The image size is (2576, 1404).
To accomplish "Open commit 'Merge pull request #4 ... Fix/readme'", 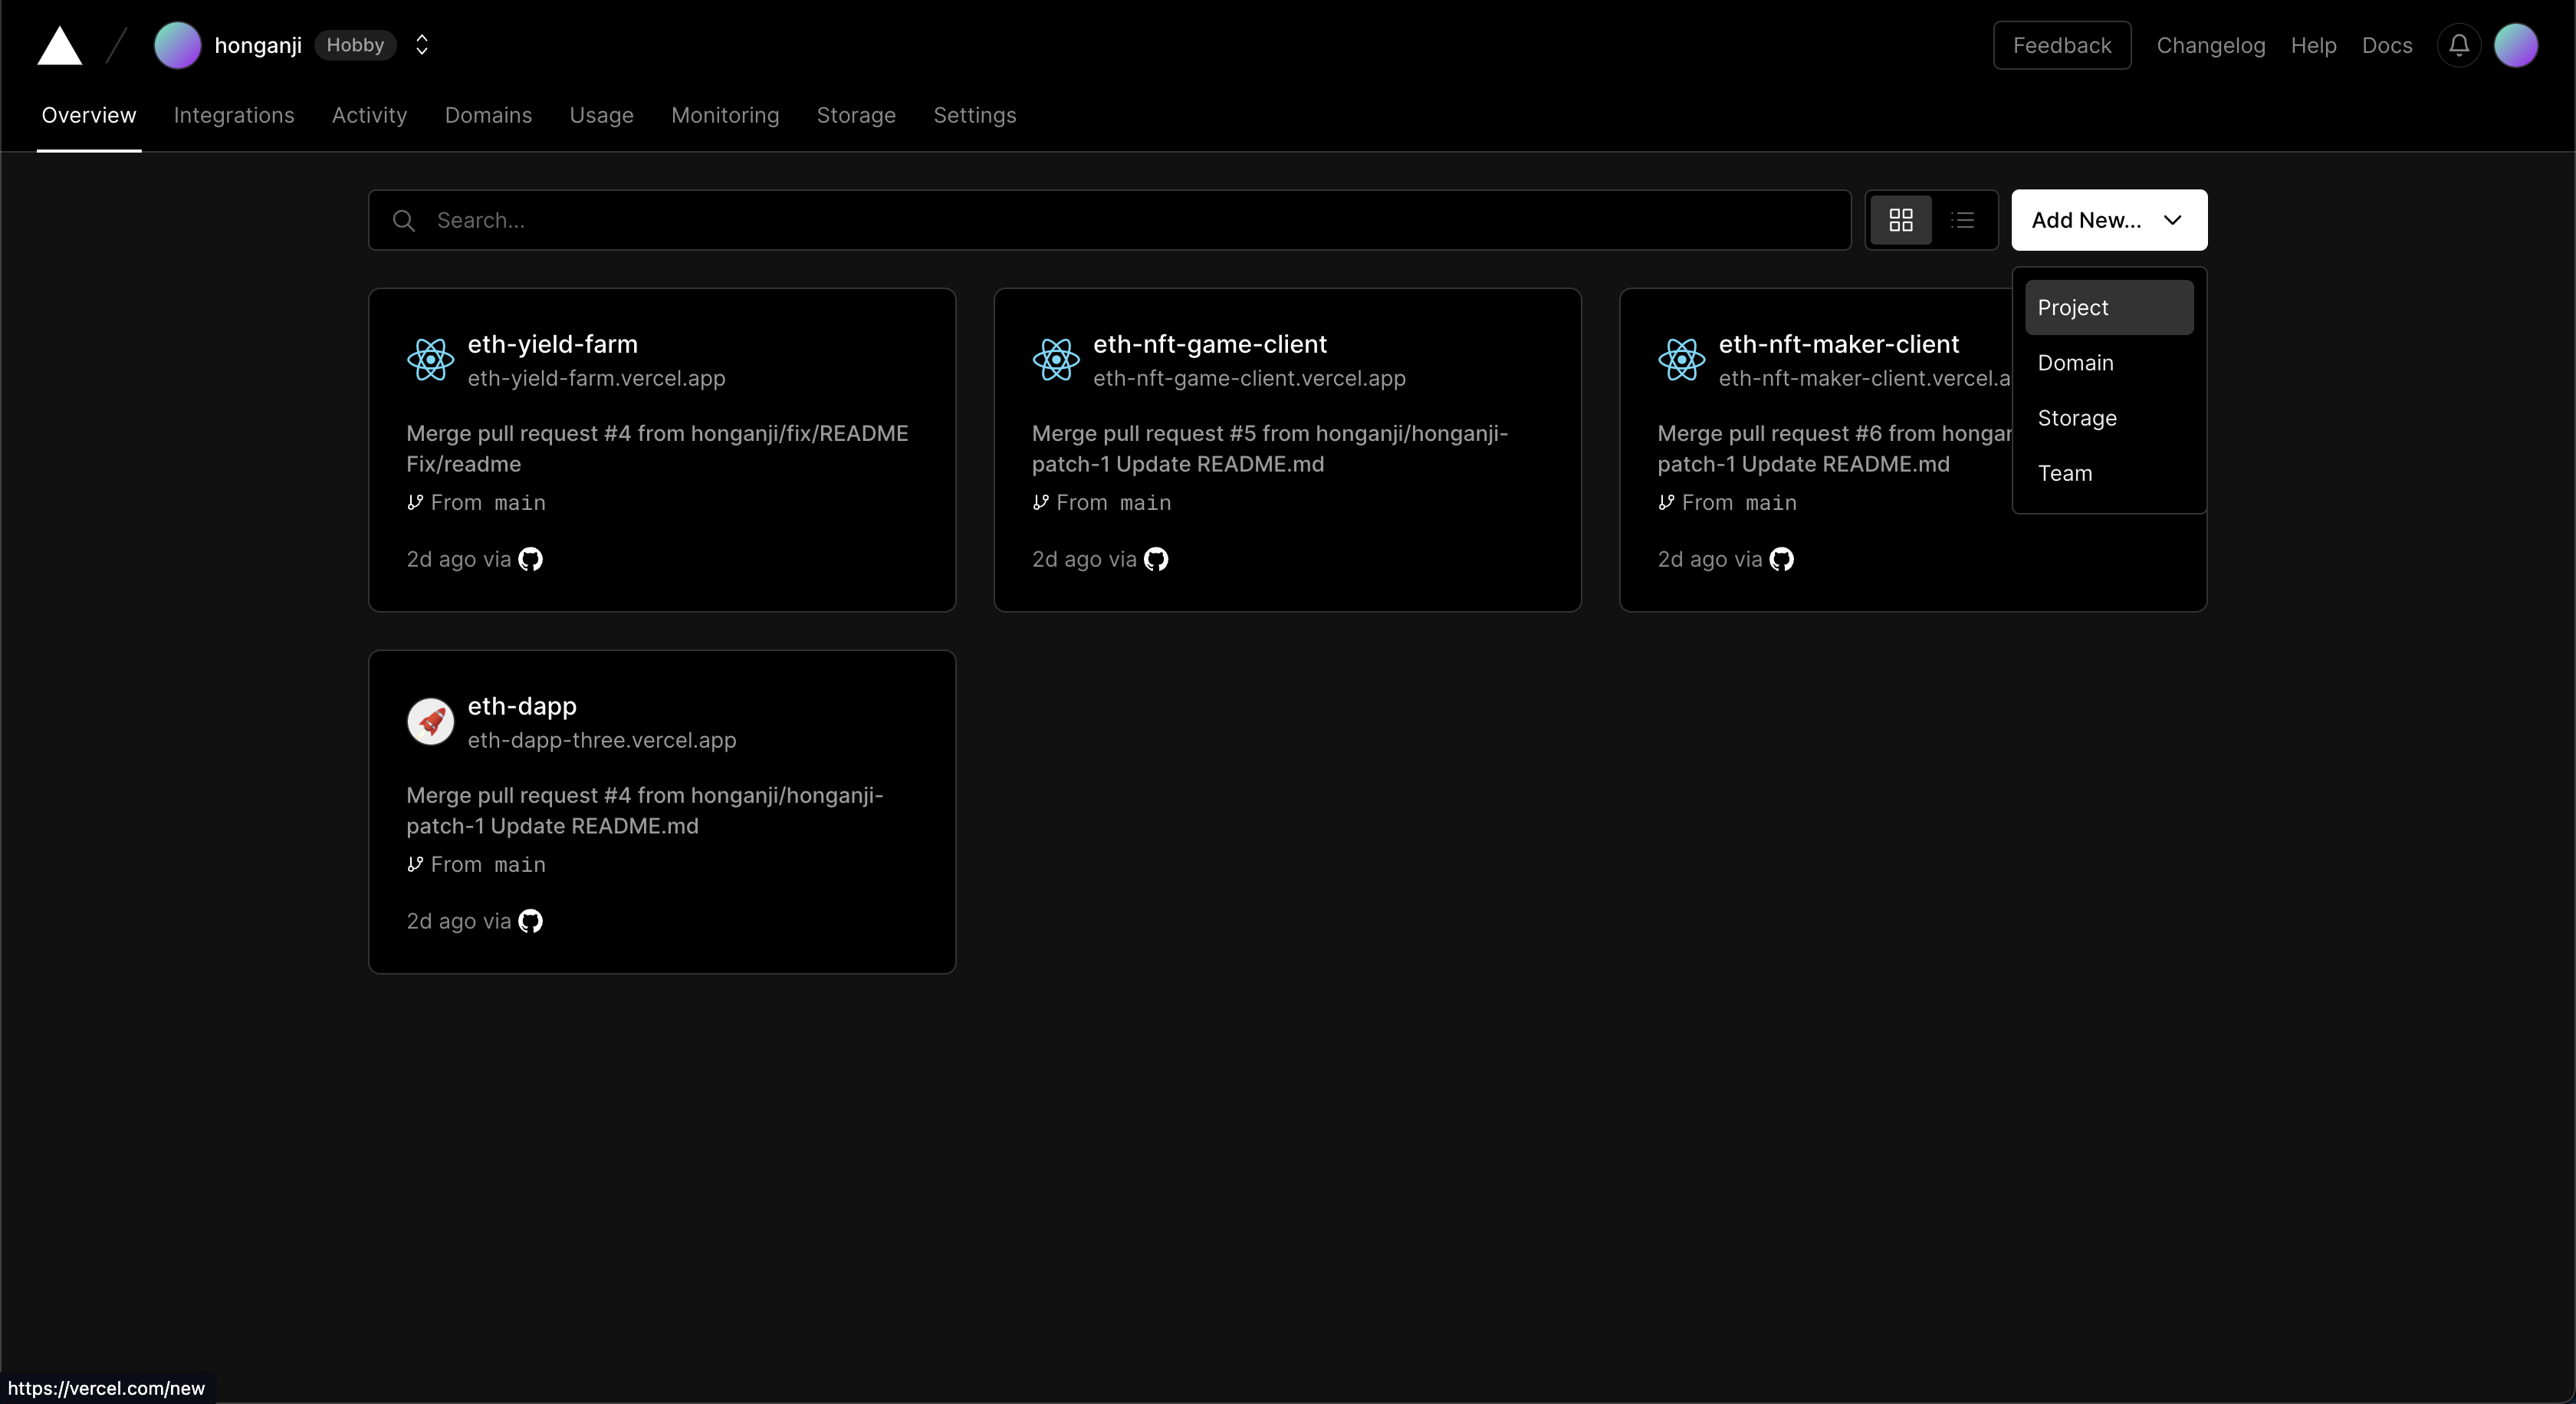I will [x=657, y=449].
